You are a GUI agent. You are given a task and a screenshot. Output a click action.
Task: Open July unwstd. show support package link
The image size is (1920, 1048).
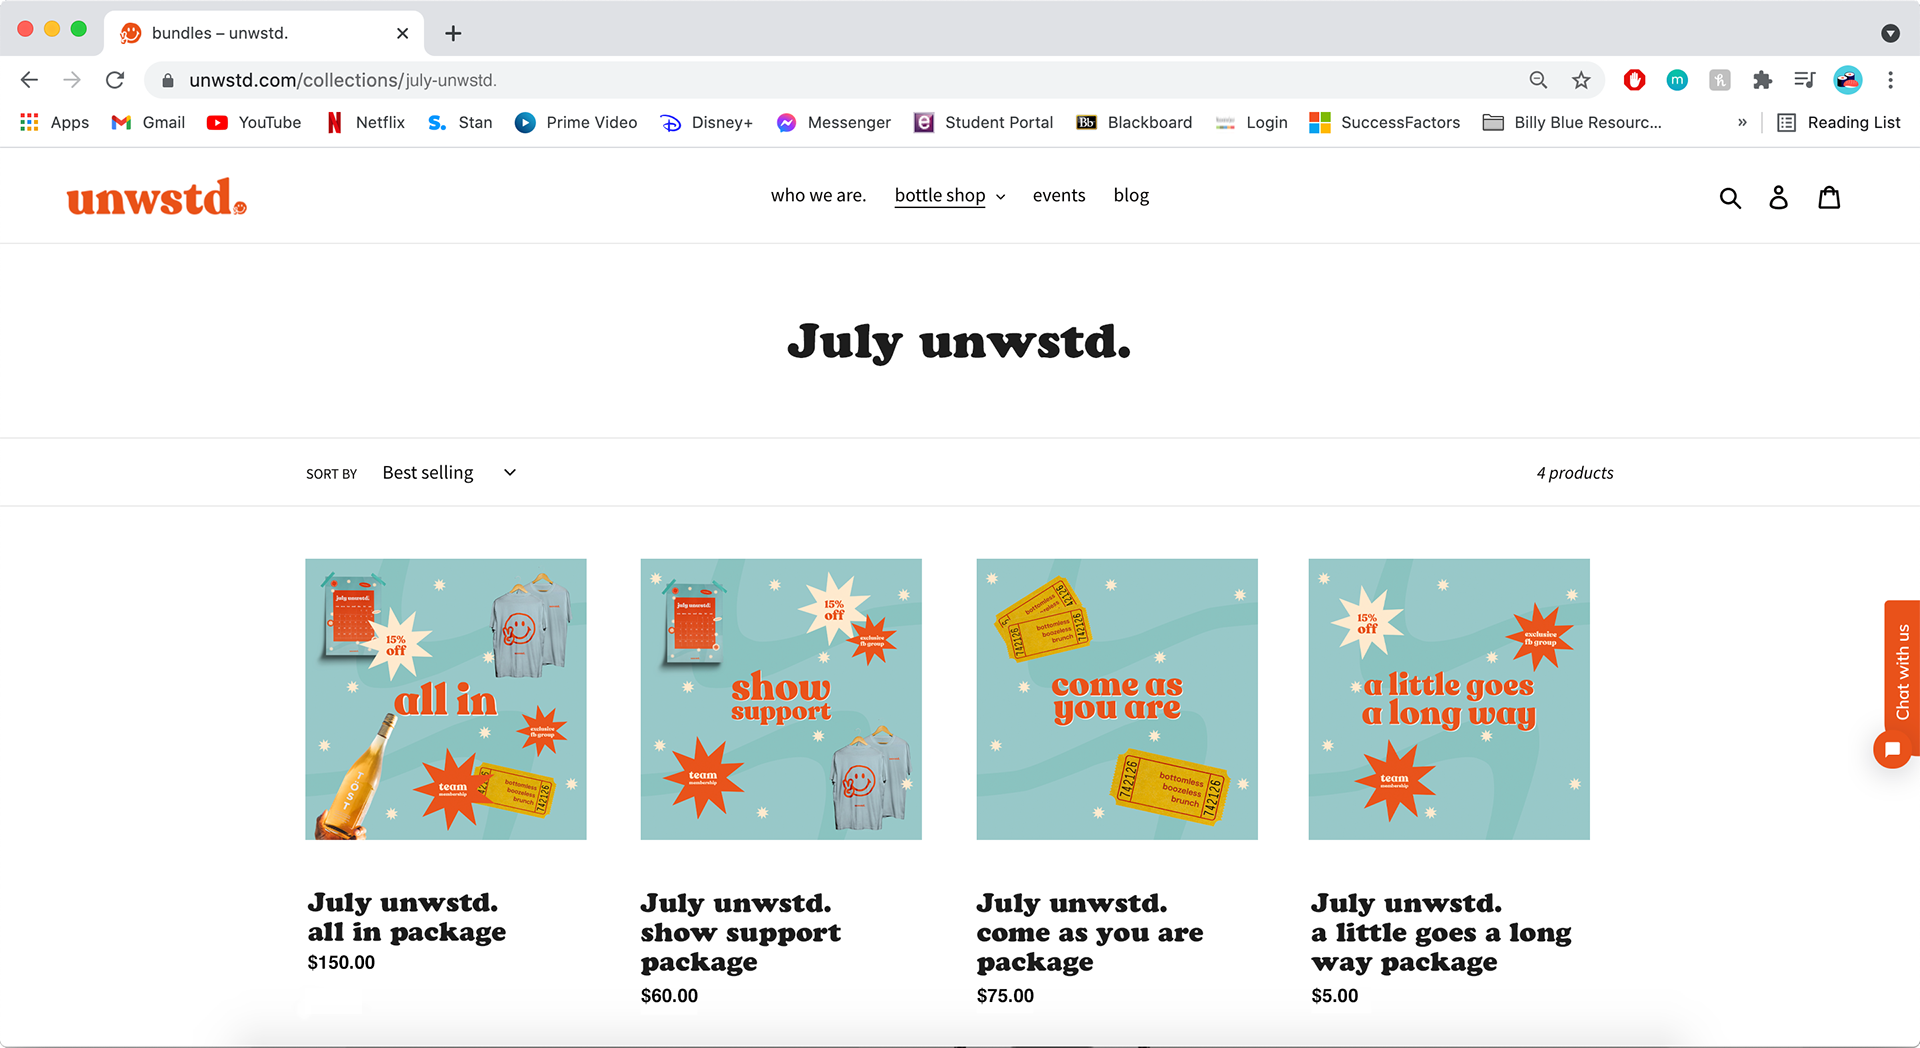tap(741, 932)
